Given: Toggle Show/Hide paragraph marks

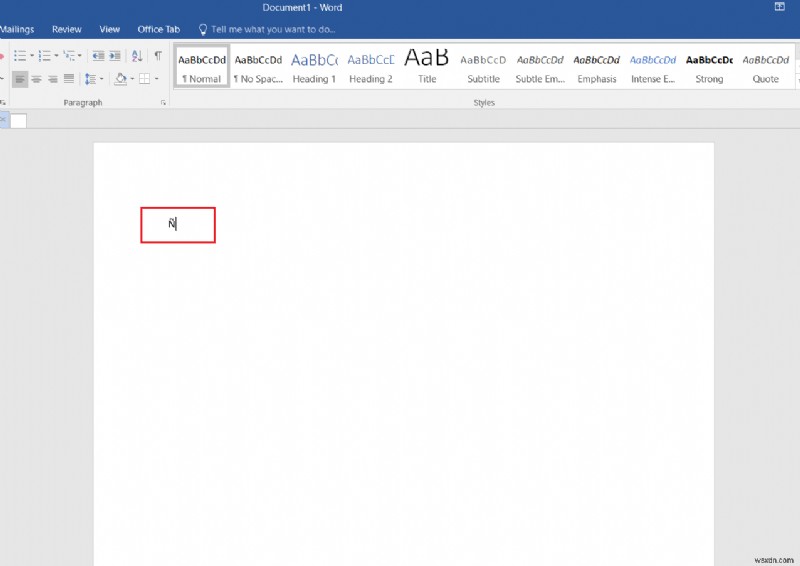Looking at the screenshot, I should [x=158, y=56].
